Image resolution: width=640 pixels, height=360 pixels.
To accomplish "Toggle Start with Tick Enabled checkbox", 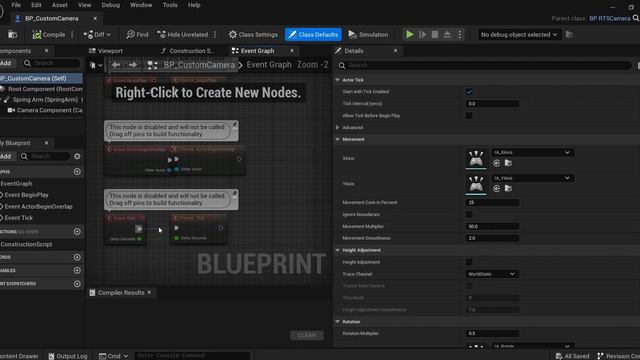I will tap(469, 92).
